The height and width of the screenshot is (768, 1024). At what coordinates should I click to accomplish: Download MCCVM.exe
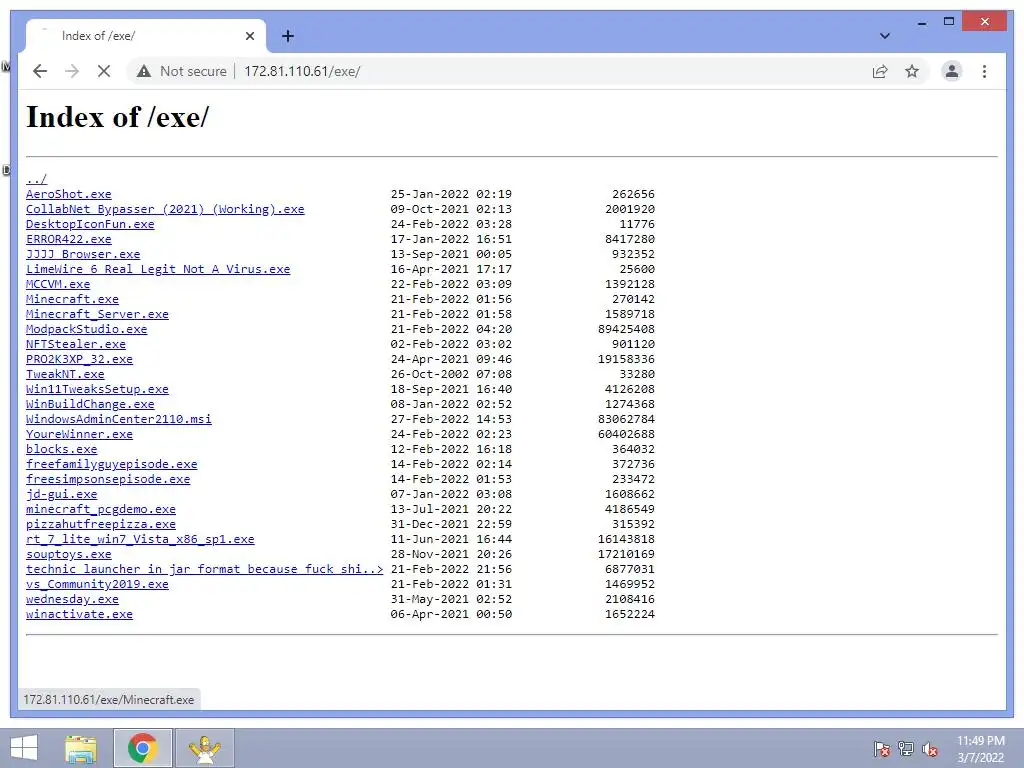pos(58,284)
